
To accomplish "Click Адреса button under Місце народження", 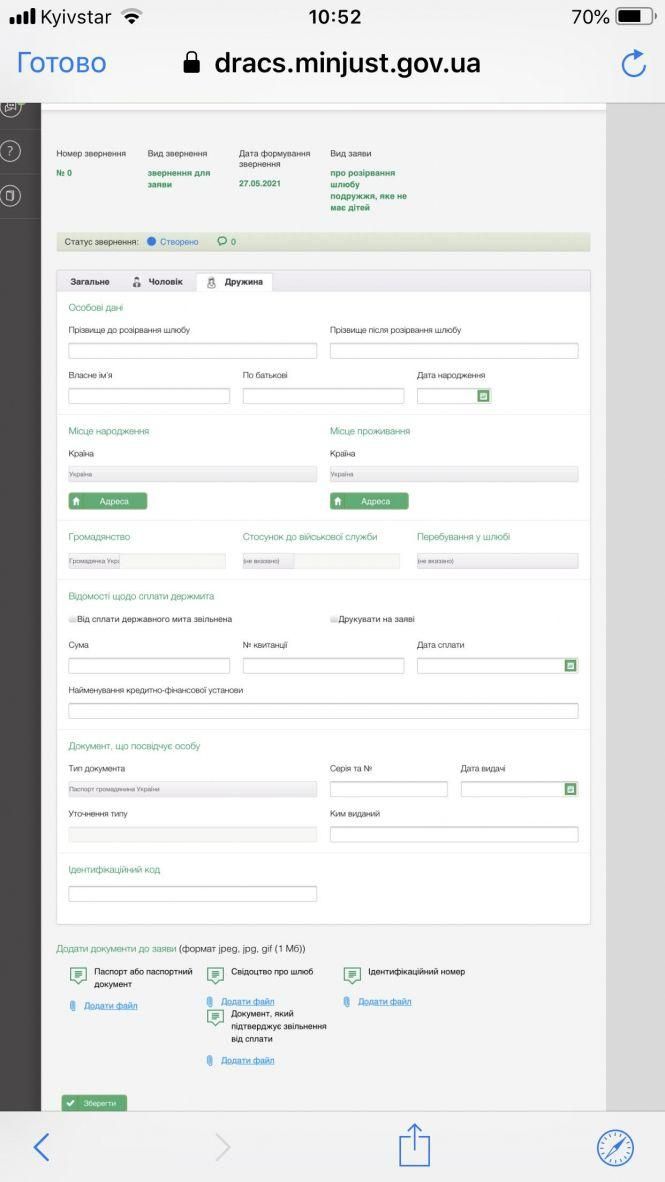I will coord(108,501).
